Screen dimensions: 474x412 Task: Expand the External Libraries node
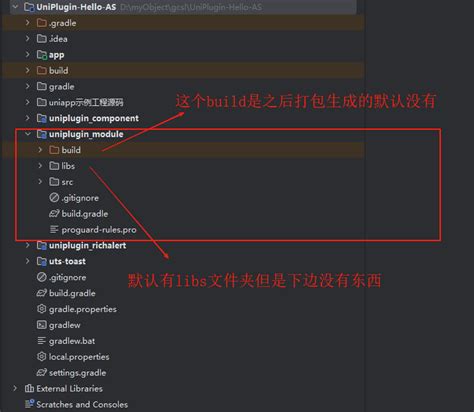click(x=15, y=388)
